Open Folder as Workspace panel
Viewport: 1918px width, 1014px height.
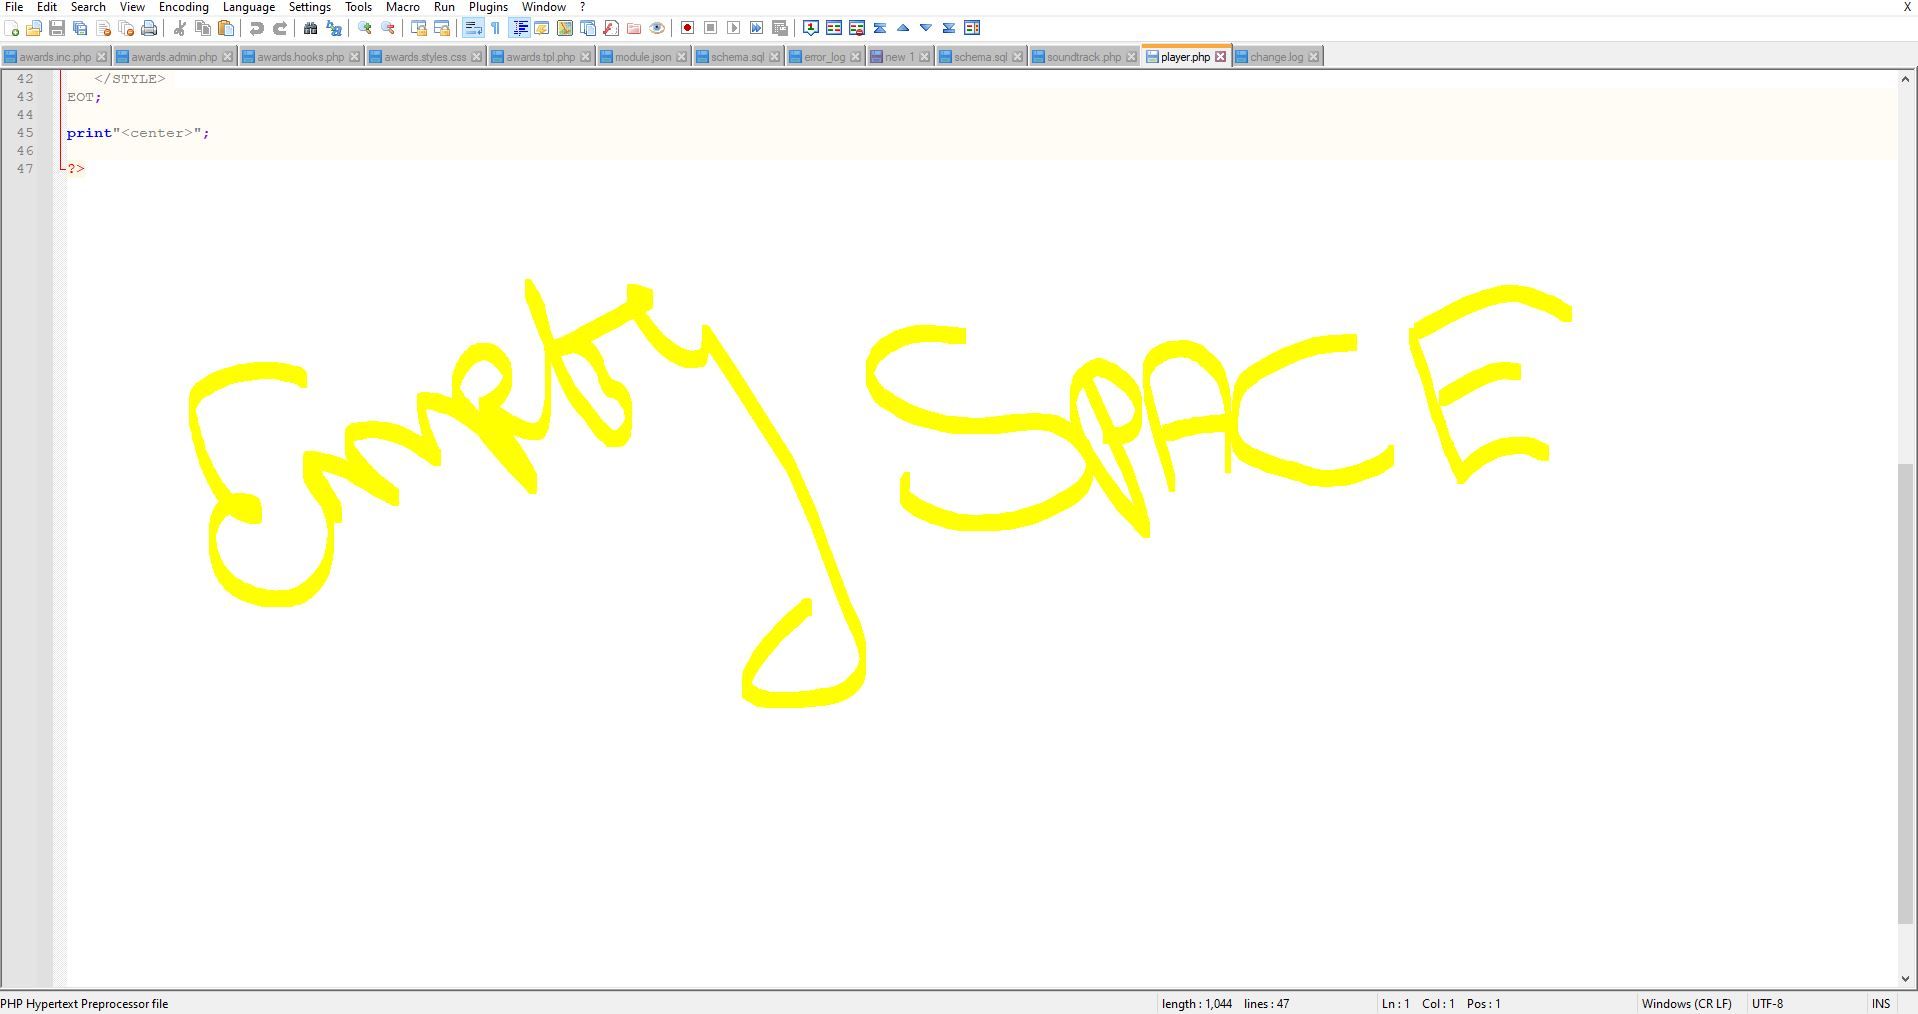pyautogui.click(x=634, y=28)
